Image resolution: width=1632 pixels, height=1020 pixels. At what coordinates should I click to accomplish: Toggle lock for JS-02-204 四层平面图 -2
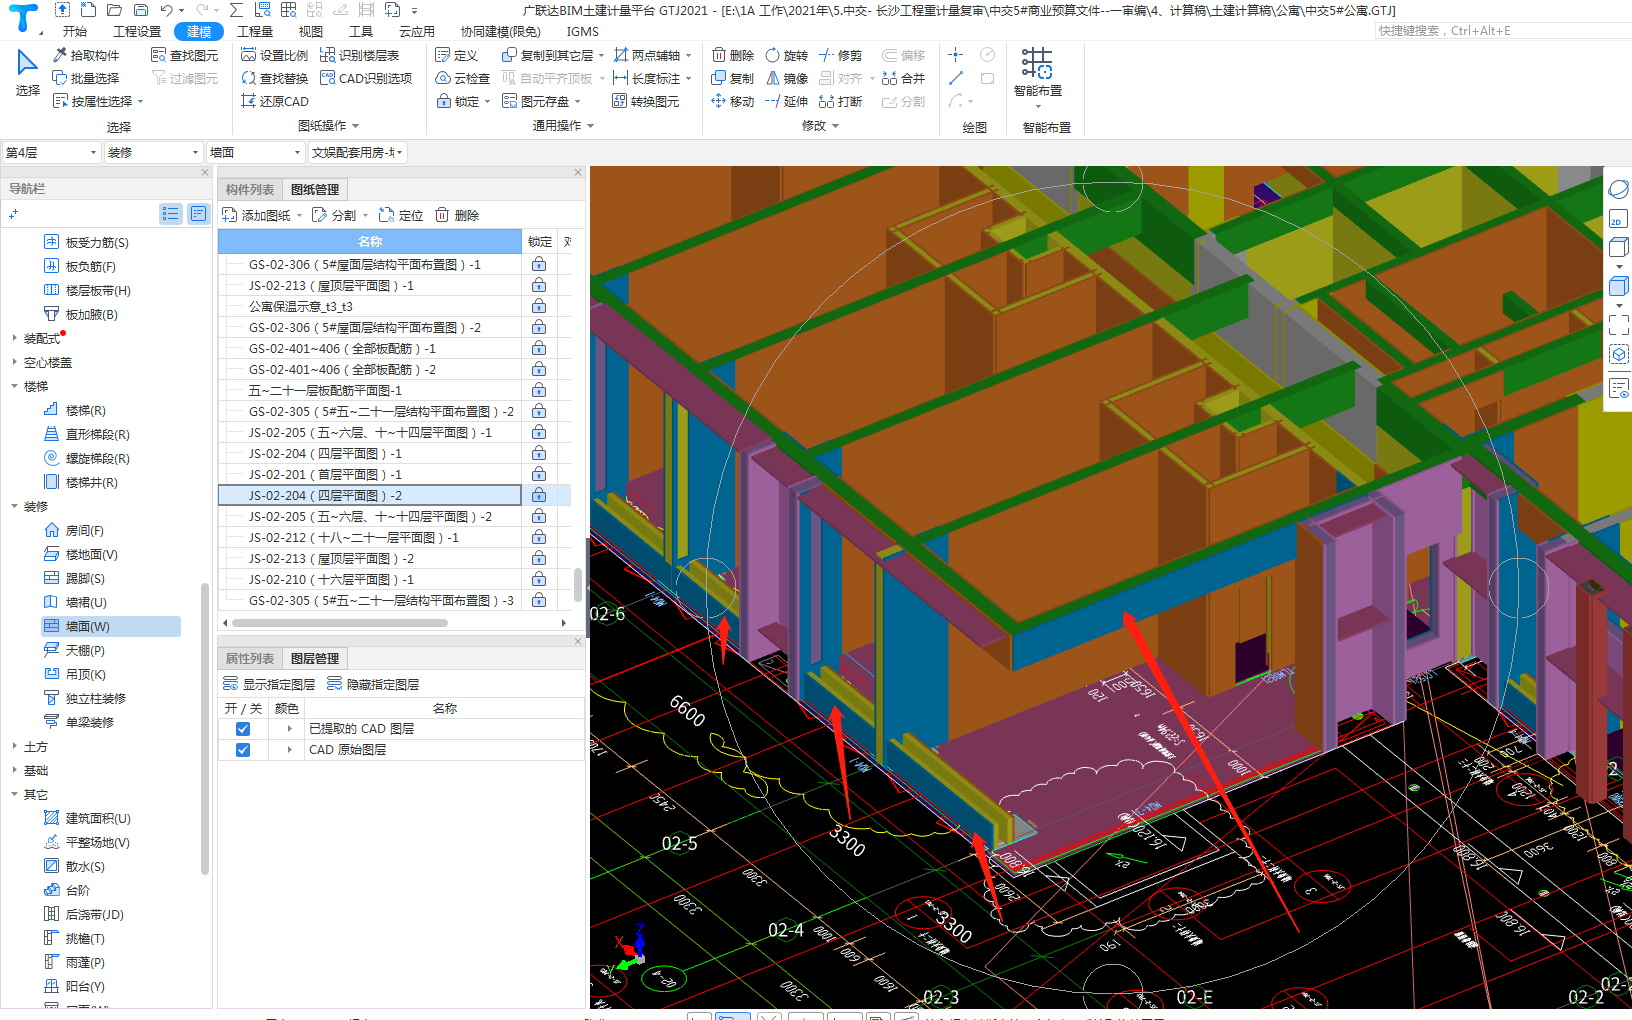[x=539, y=495]
